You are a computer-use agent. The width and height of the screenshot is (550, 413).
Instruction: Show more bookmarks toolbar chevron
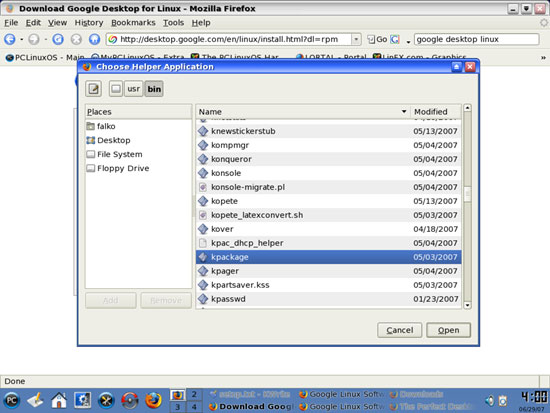[543, 57]
